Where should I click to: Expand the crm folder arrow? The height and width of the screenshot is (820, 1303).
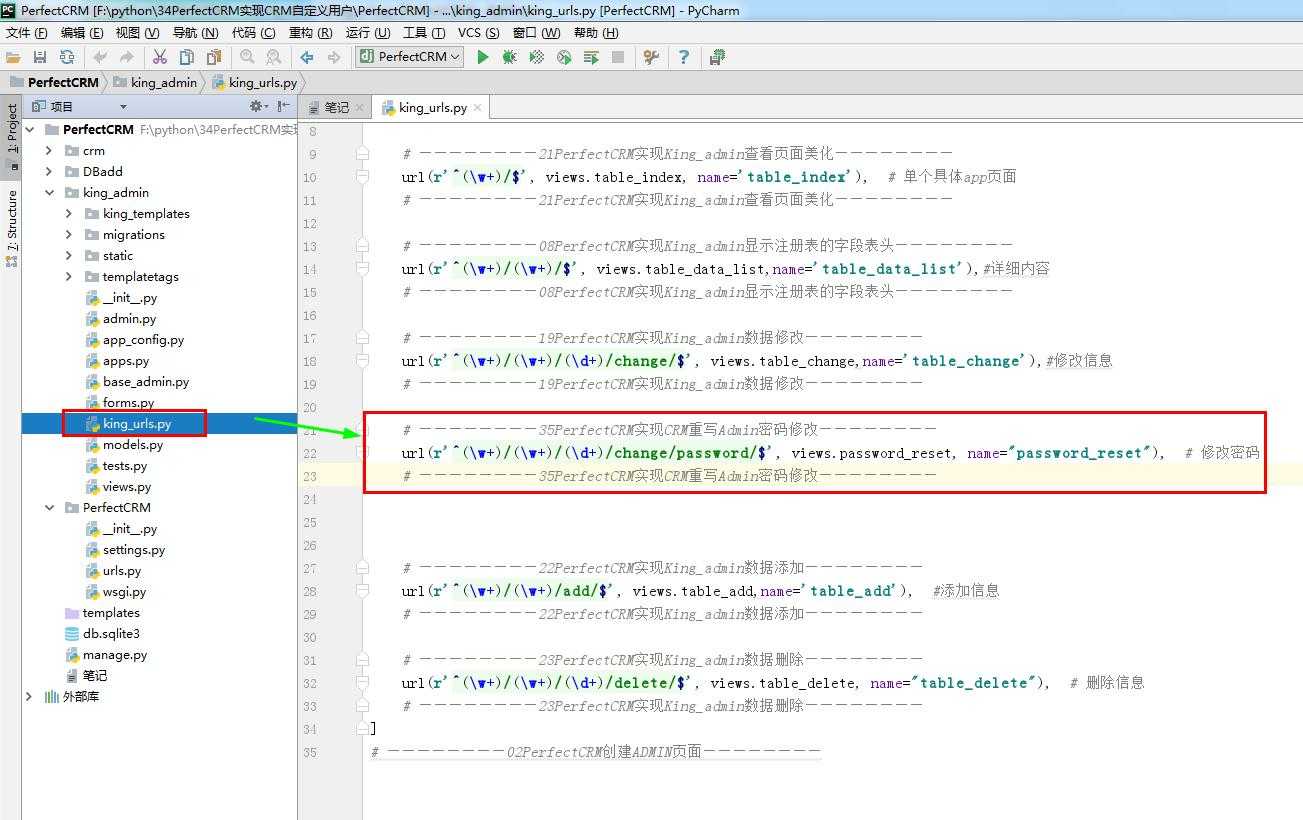click(x=49, y=150)
